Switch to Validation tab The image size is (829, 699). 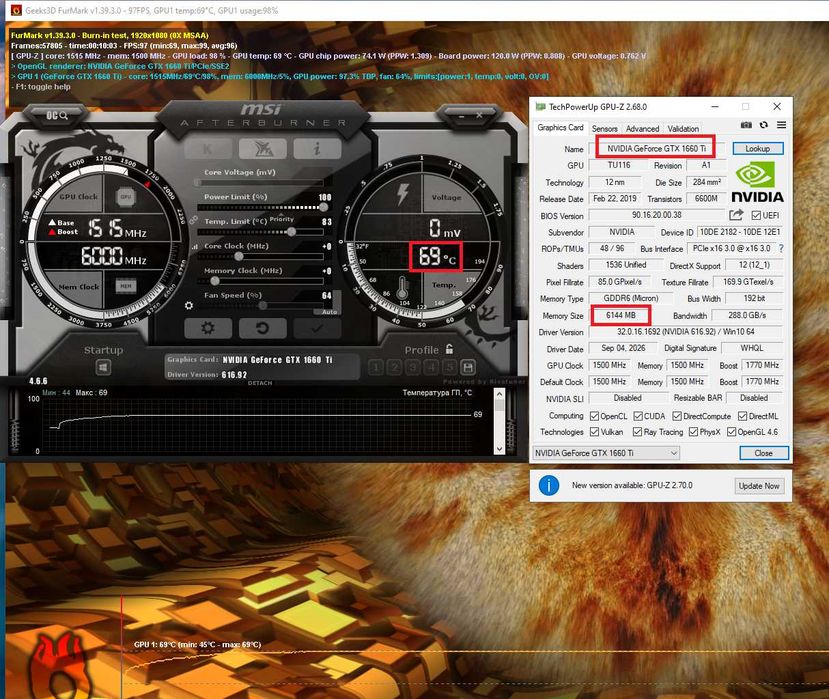(x=683, y=128)
